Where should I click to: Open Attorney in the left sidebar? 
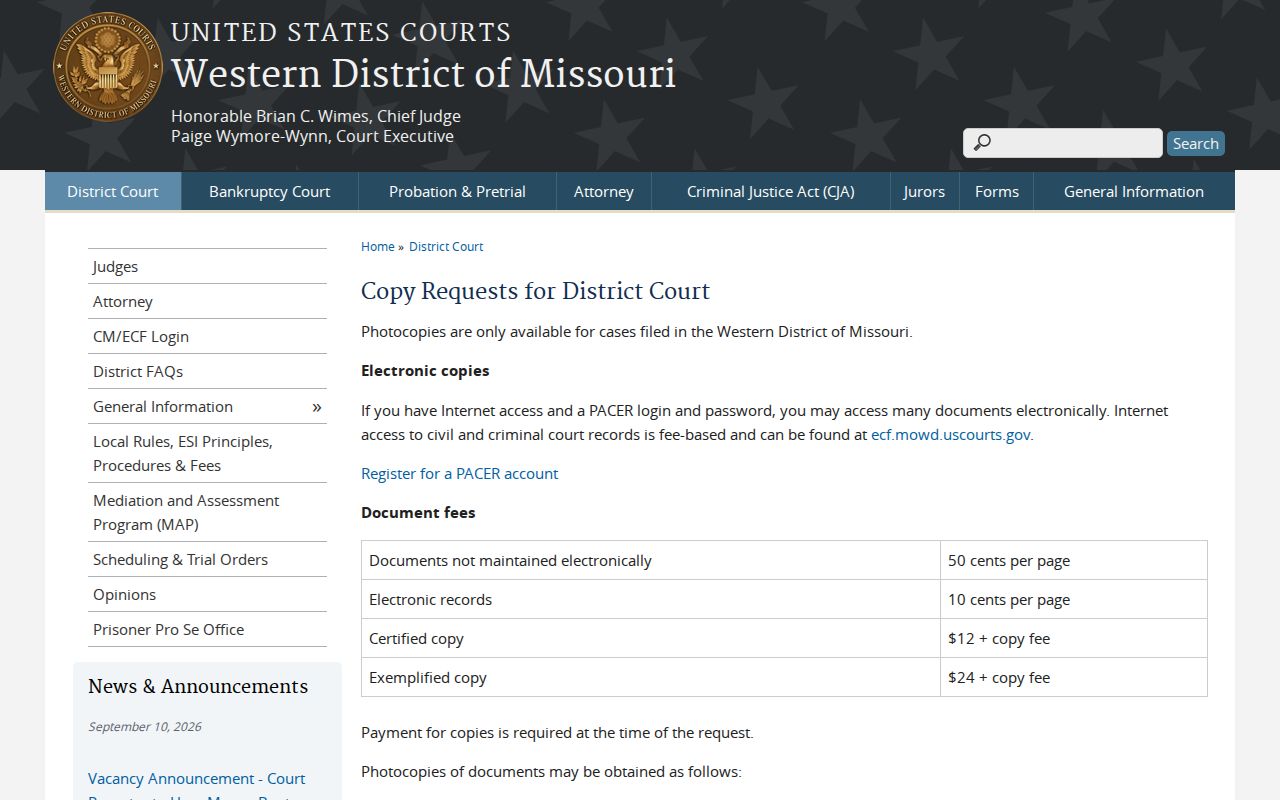[x=207, y=301]
